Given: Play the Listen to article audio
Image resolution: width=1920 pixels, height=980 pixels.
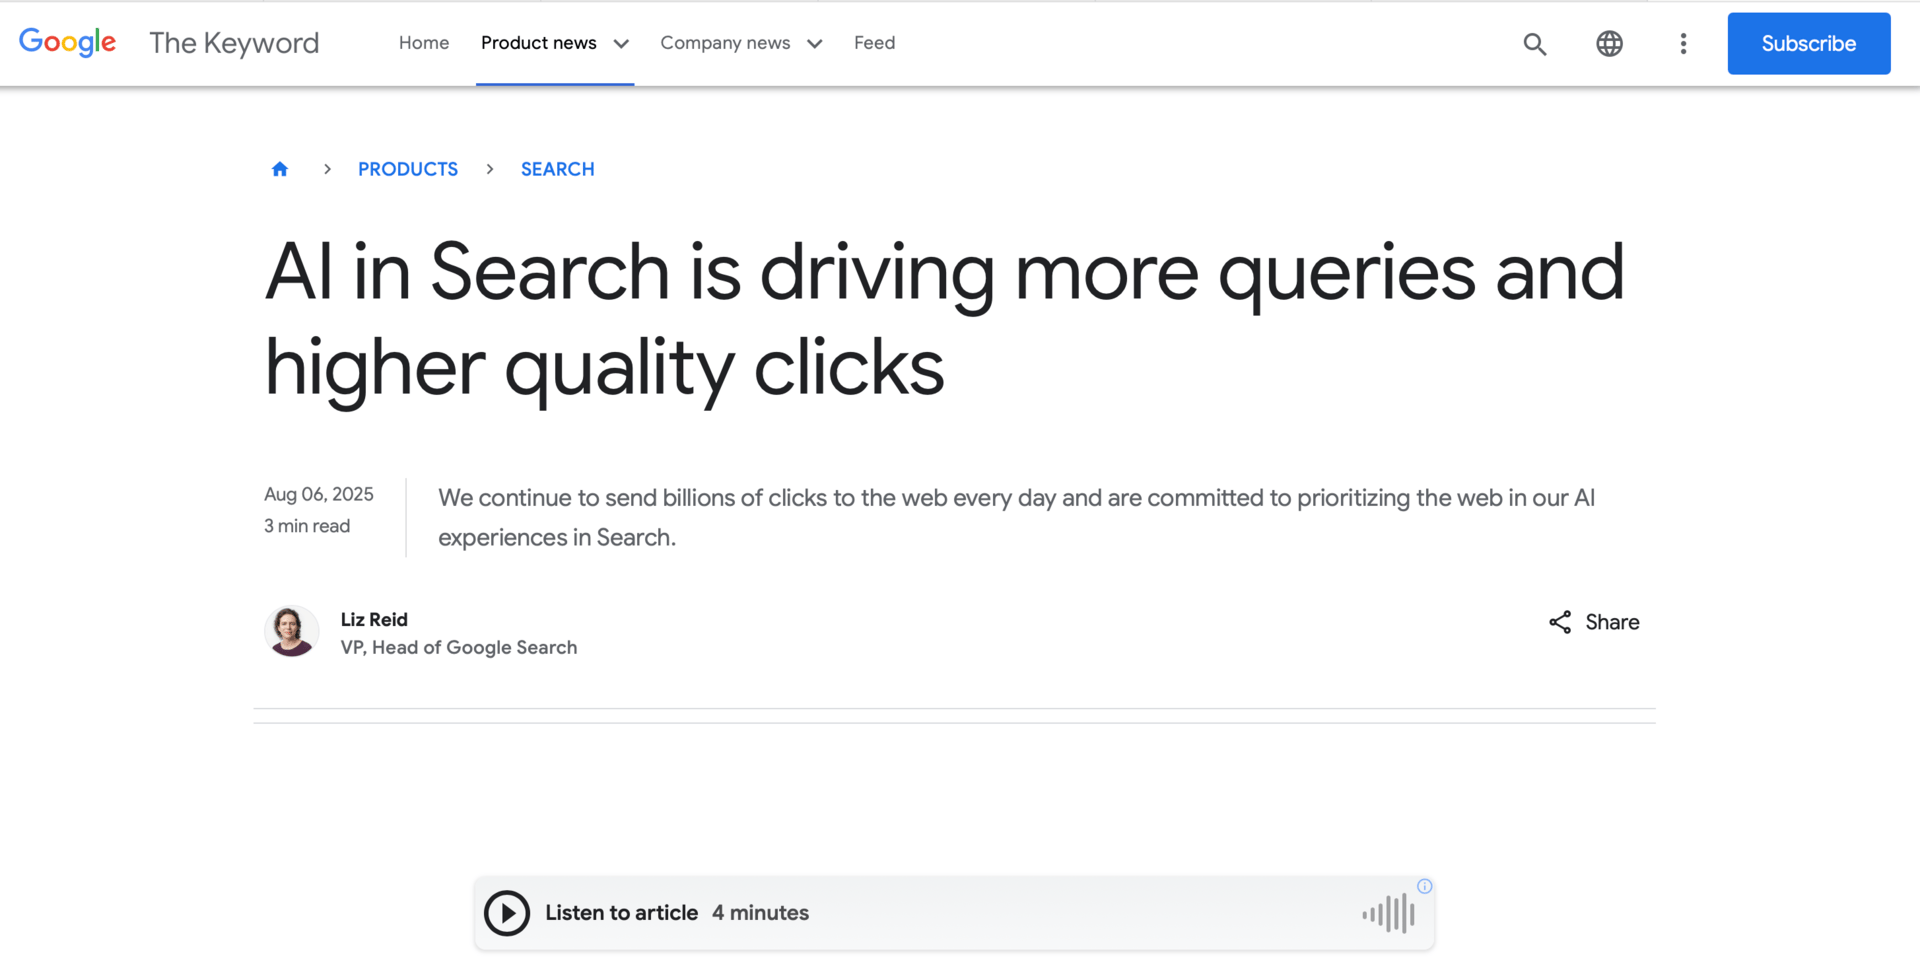Looking at the screenshot, I should point(507,913).
